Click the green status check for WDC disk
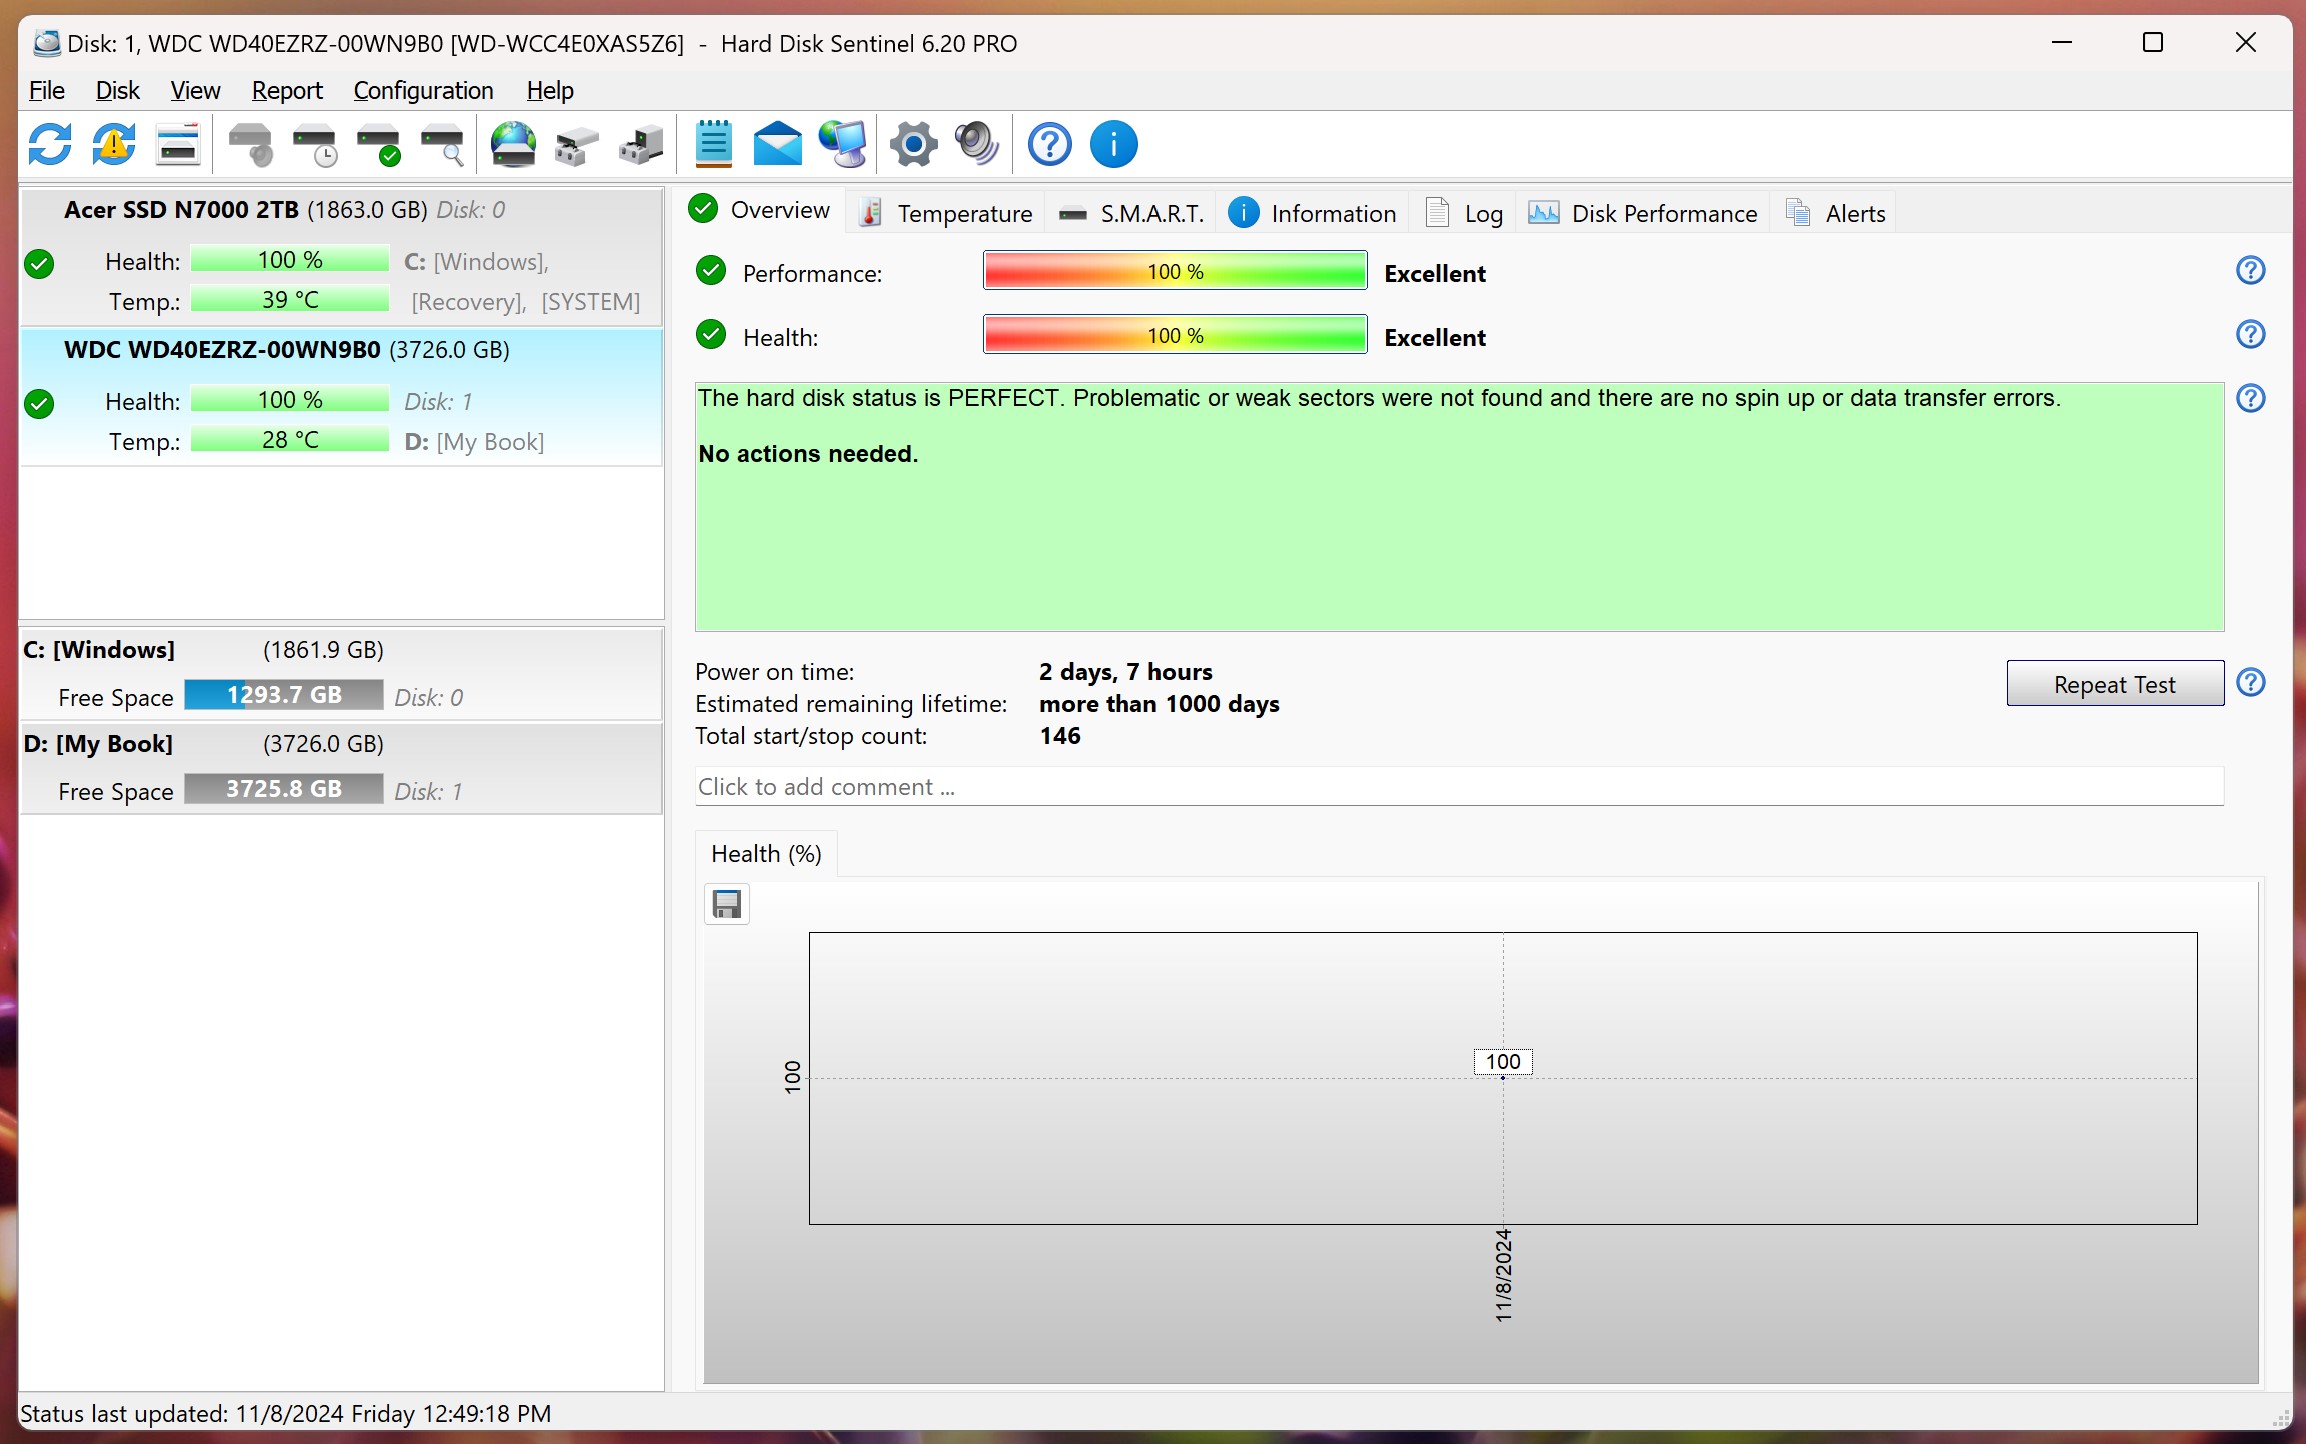Image resolution: width=2306 pixels, height=1444 pixels. pos(39,404)
